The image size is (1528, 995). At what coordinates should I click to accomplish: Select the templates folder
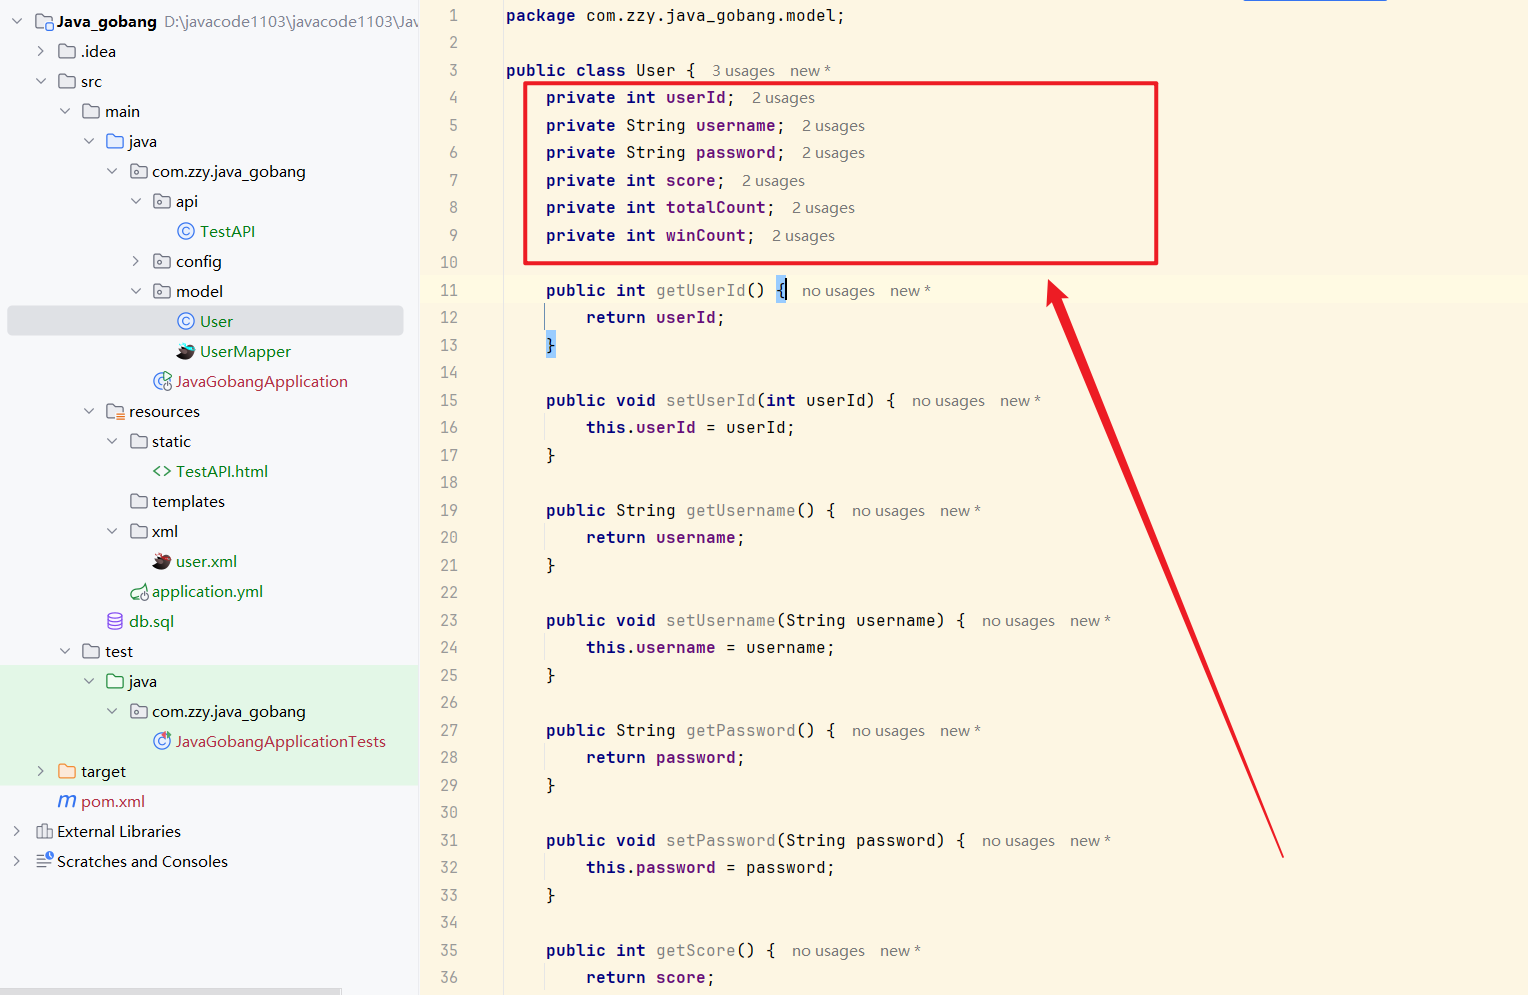188,501
